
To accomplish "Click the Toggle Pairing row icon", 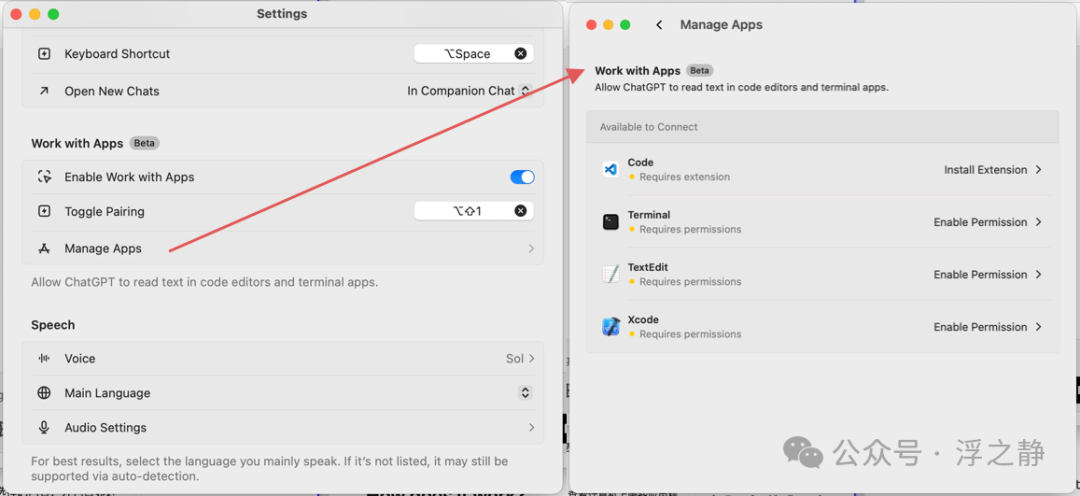I will (x=44, y=211).
